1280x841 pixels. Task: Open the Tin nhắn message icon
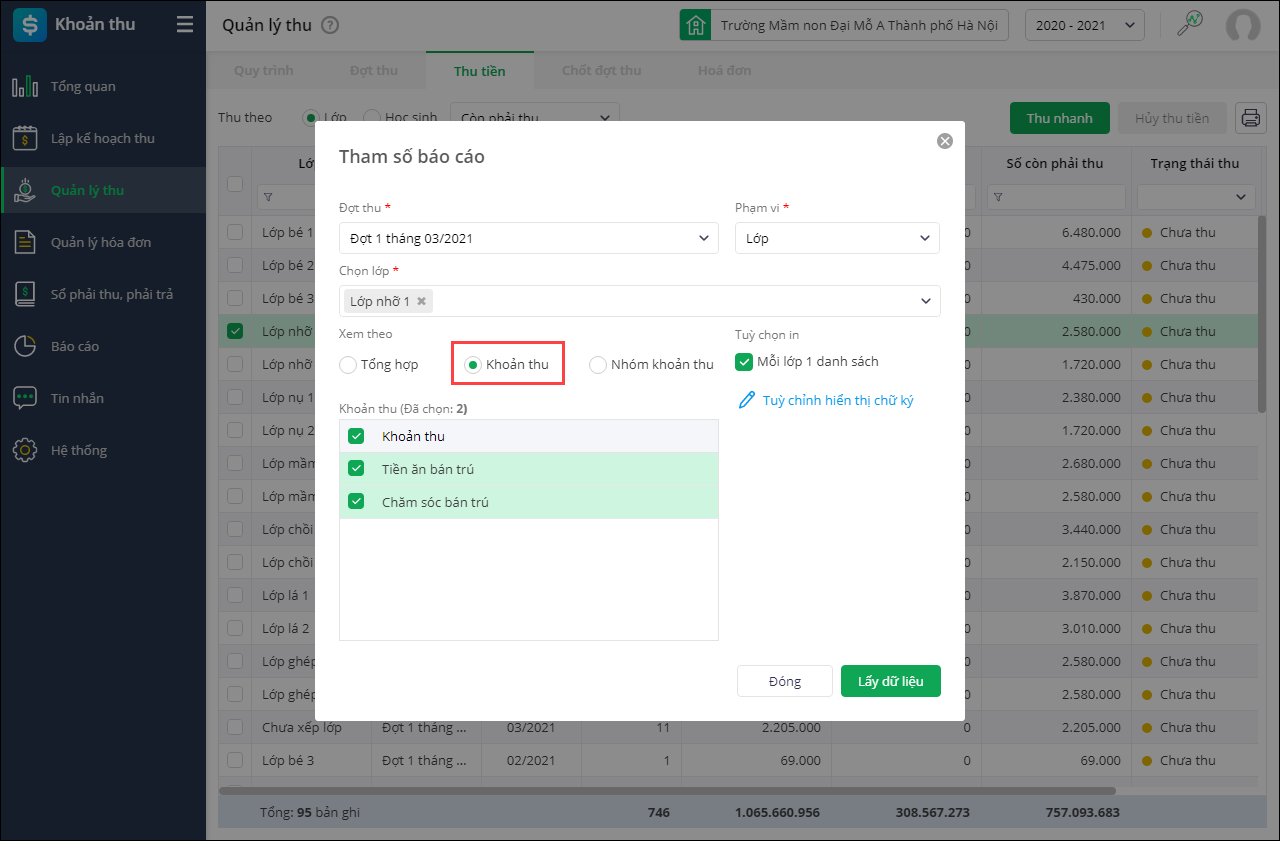pyautogui.click(x=25, y=399)
